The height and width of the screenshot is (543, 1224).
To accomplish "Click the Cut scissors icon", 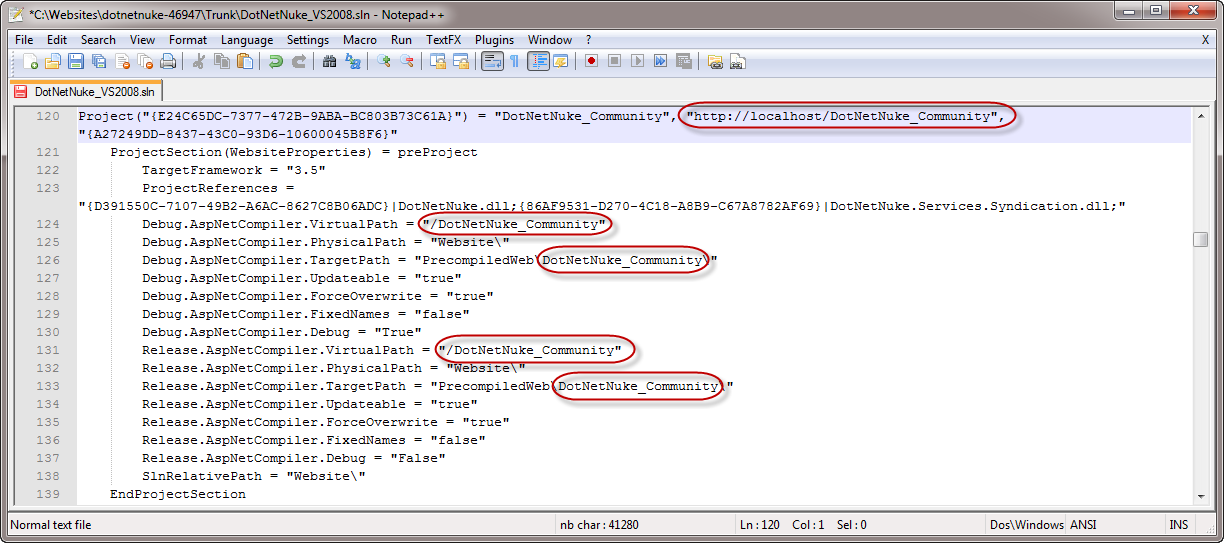I will (199, 62).
